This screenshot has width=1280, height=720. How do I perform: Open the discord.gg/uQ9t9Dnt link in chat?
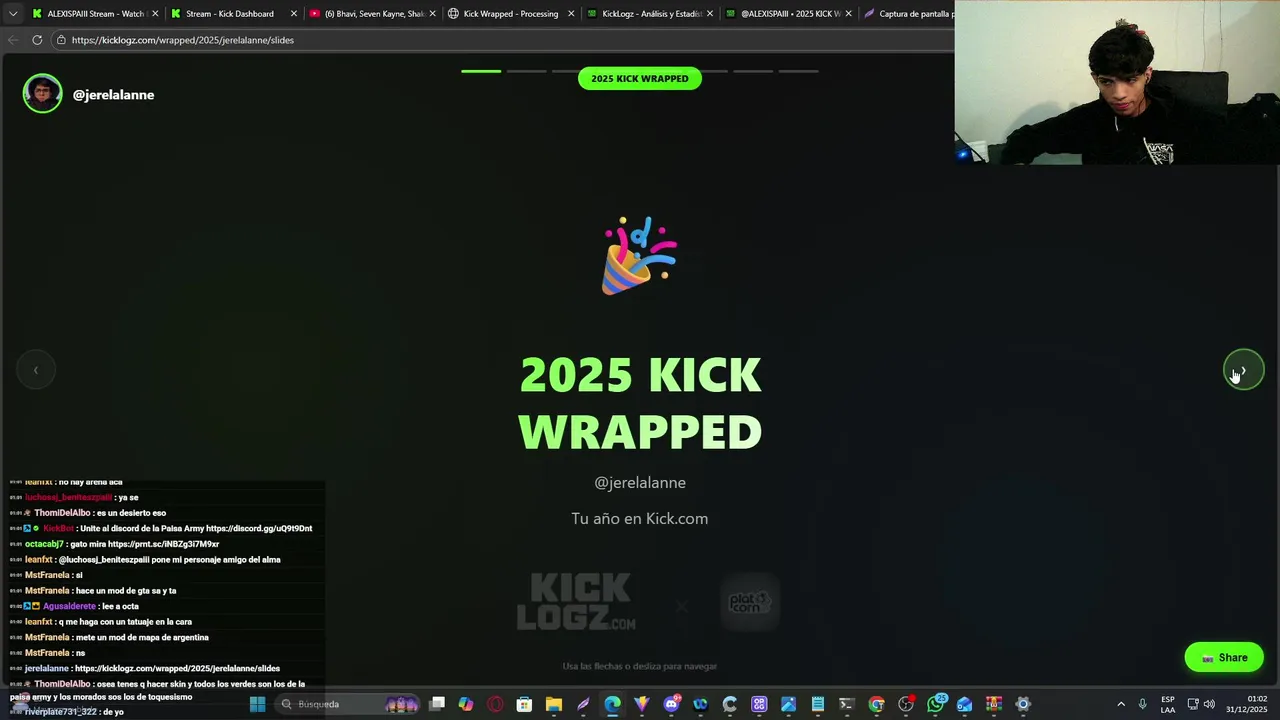(x=259, y=529)
